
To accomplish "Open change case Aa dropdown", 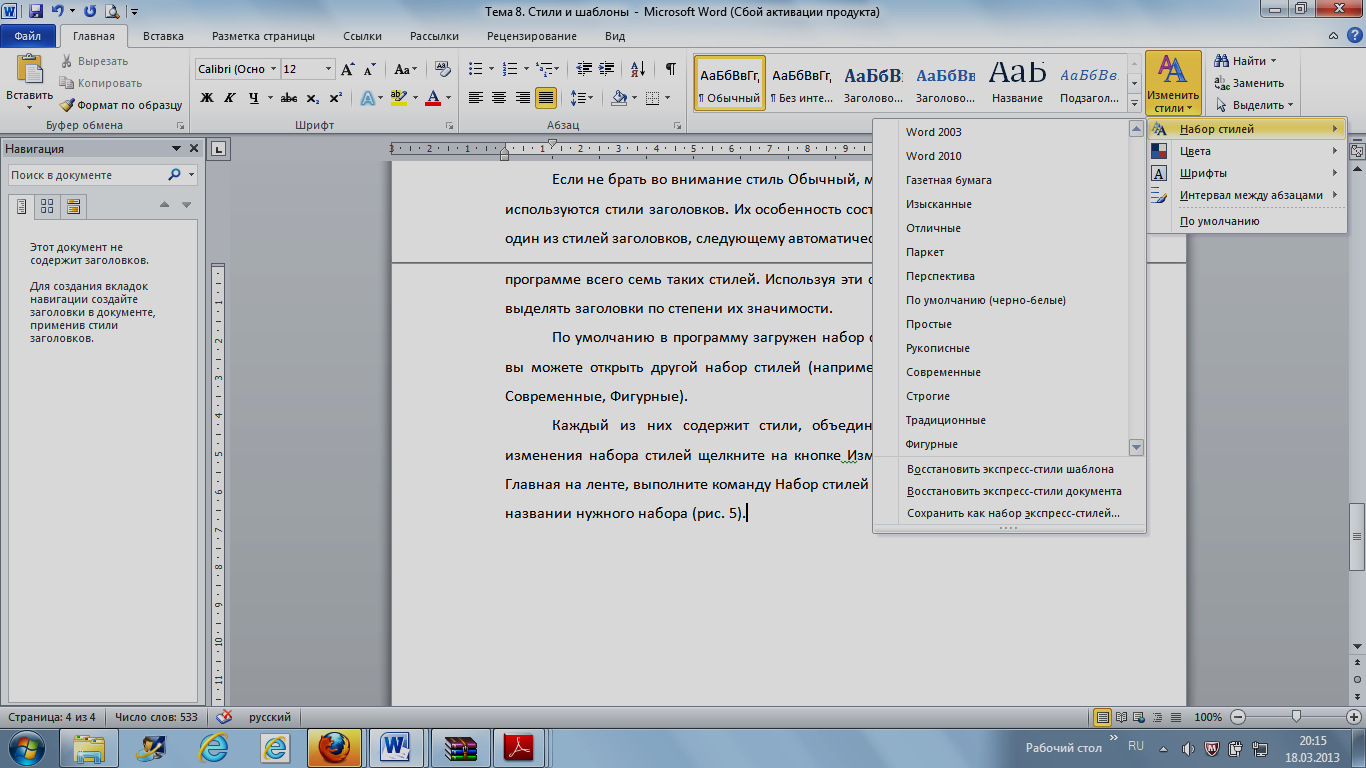I will (x=405, y=69).
